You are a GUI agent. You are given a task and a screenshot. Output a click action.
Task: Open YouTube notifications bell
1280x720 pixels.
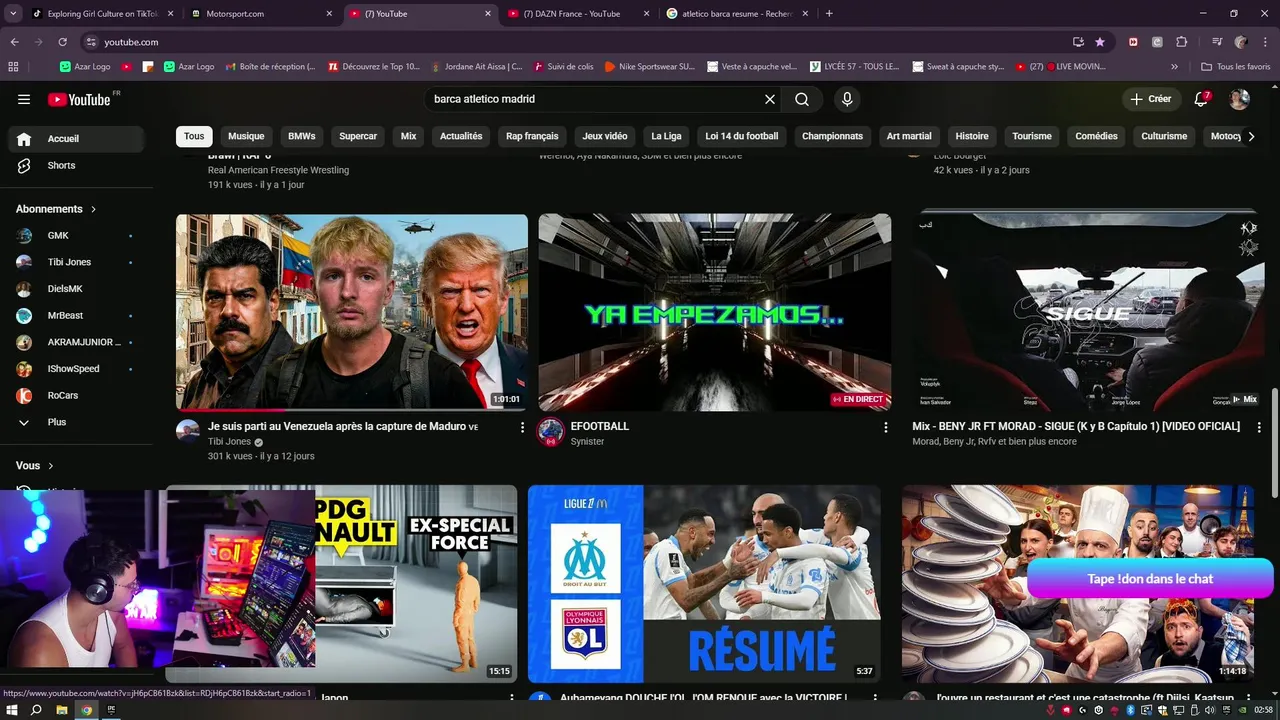pyautogui.click(x=1202, y=99)
